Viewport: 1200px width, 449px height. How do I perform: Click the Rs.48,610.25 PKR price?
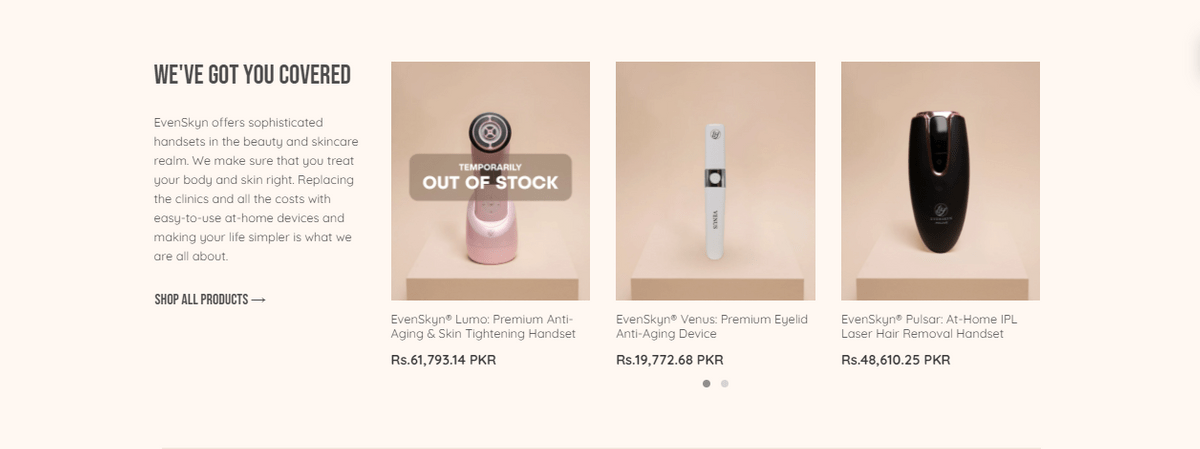tap(895, 360)
